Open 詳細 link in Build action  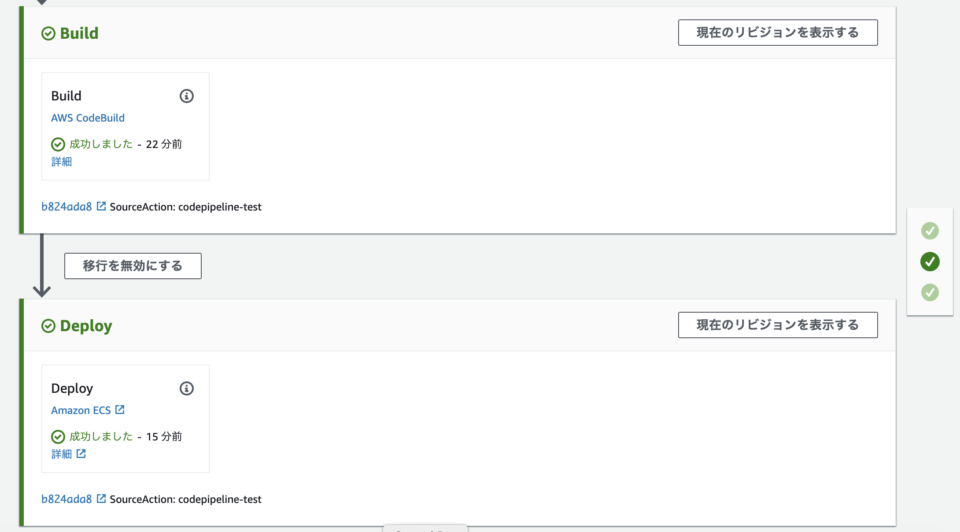pyautogui.click(x=62, y=162)
